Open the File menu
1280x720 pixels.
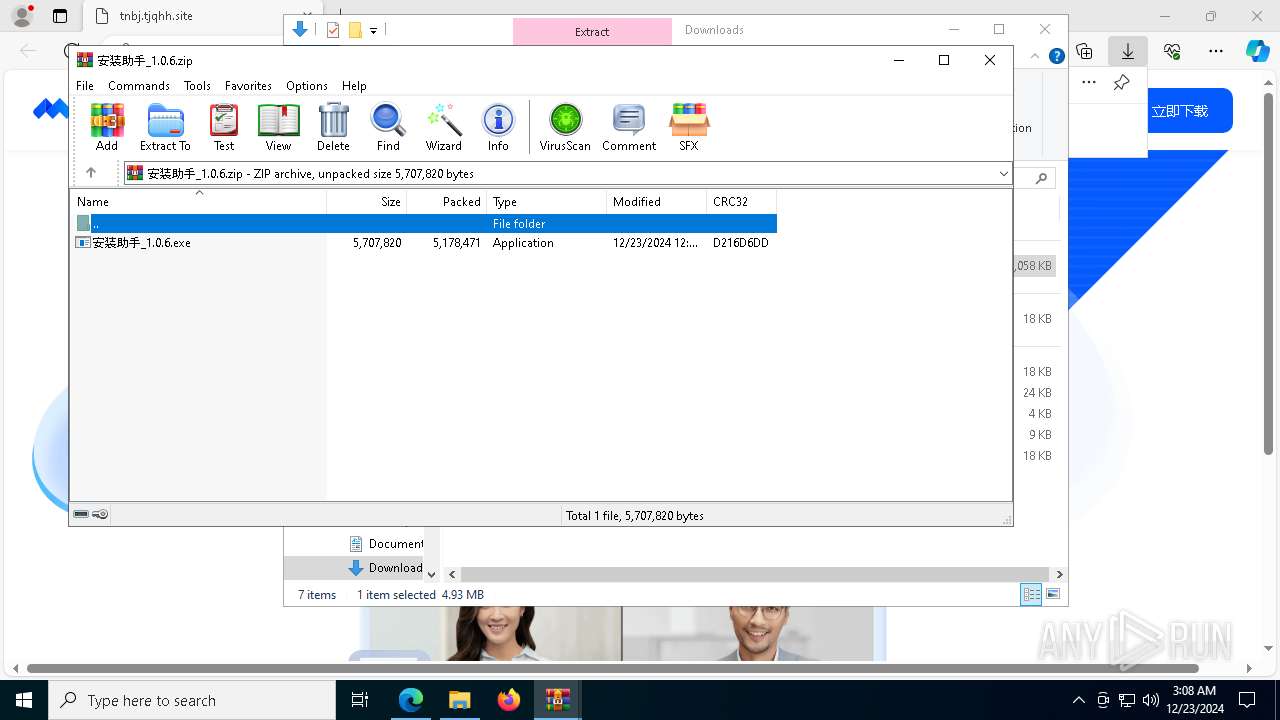tap(85, 86)
